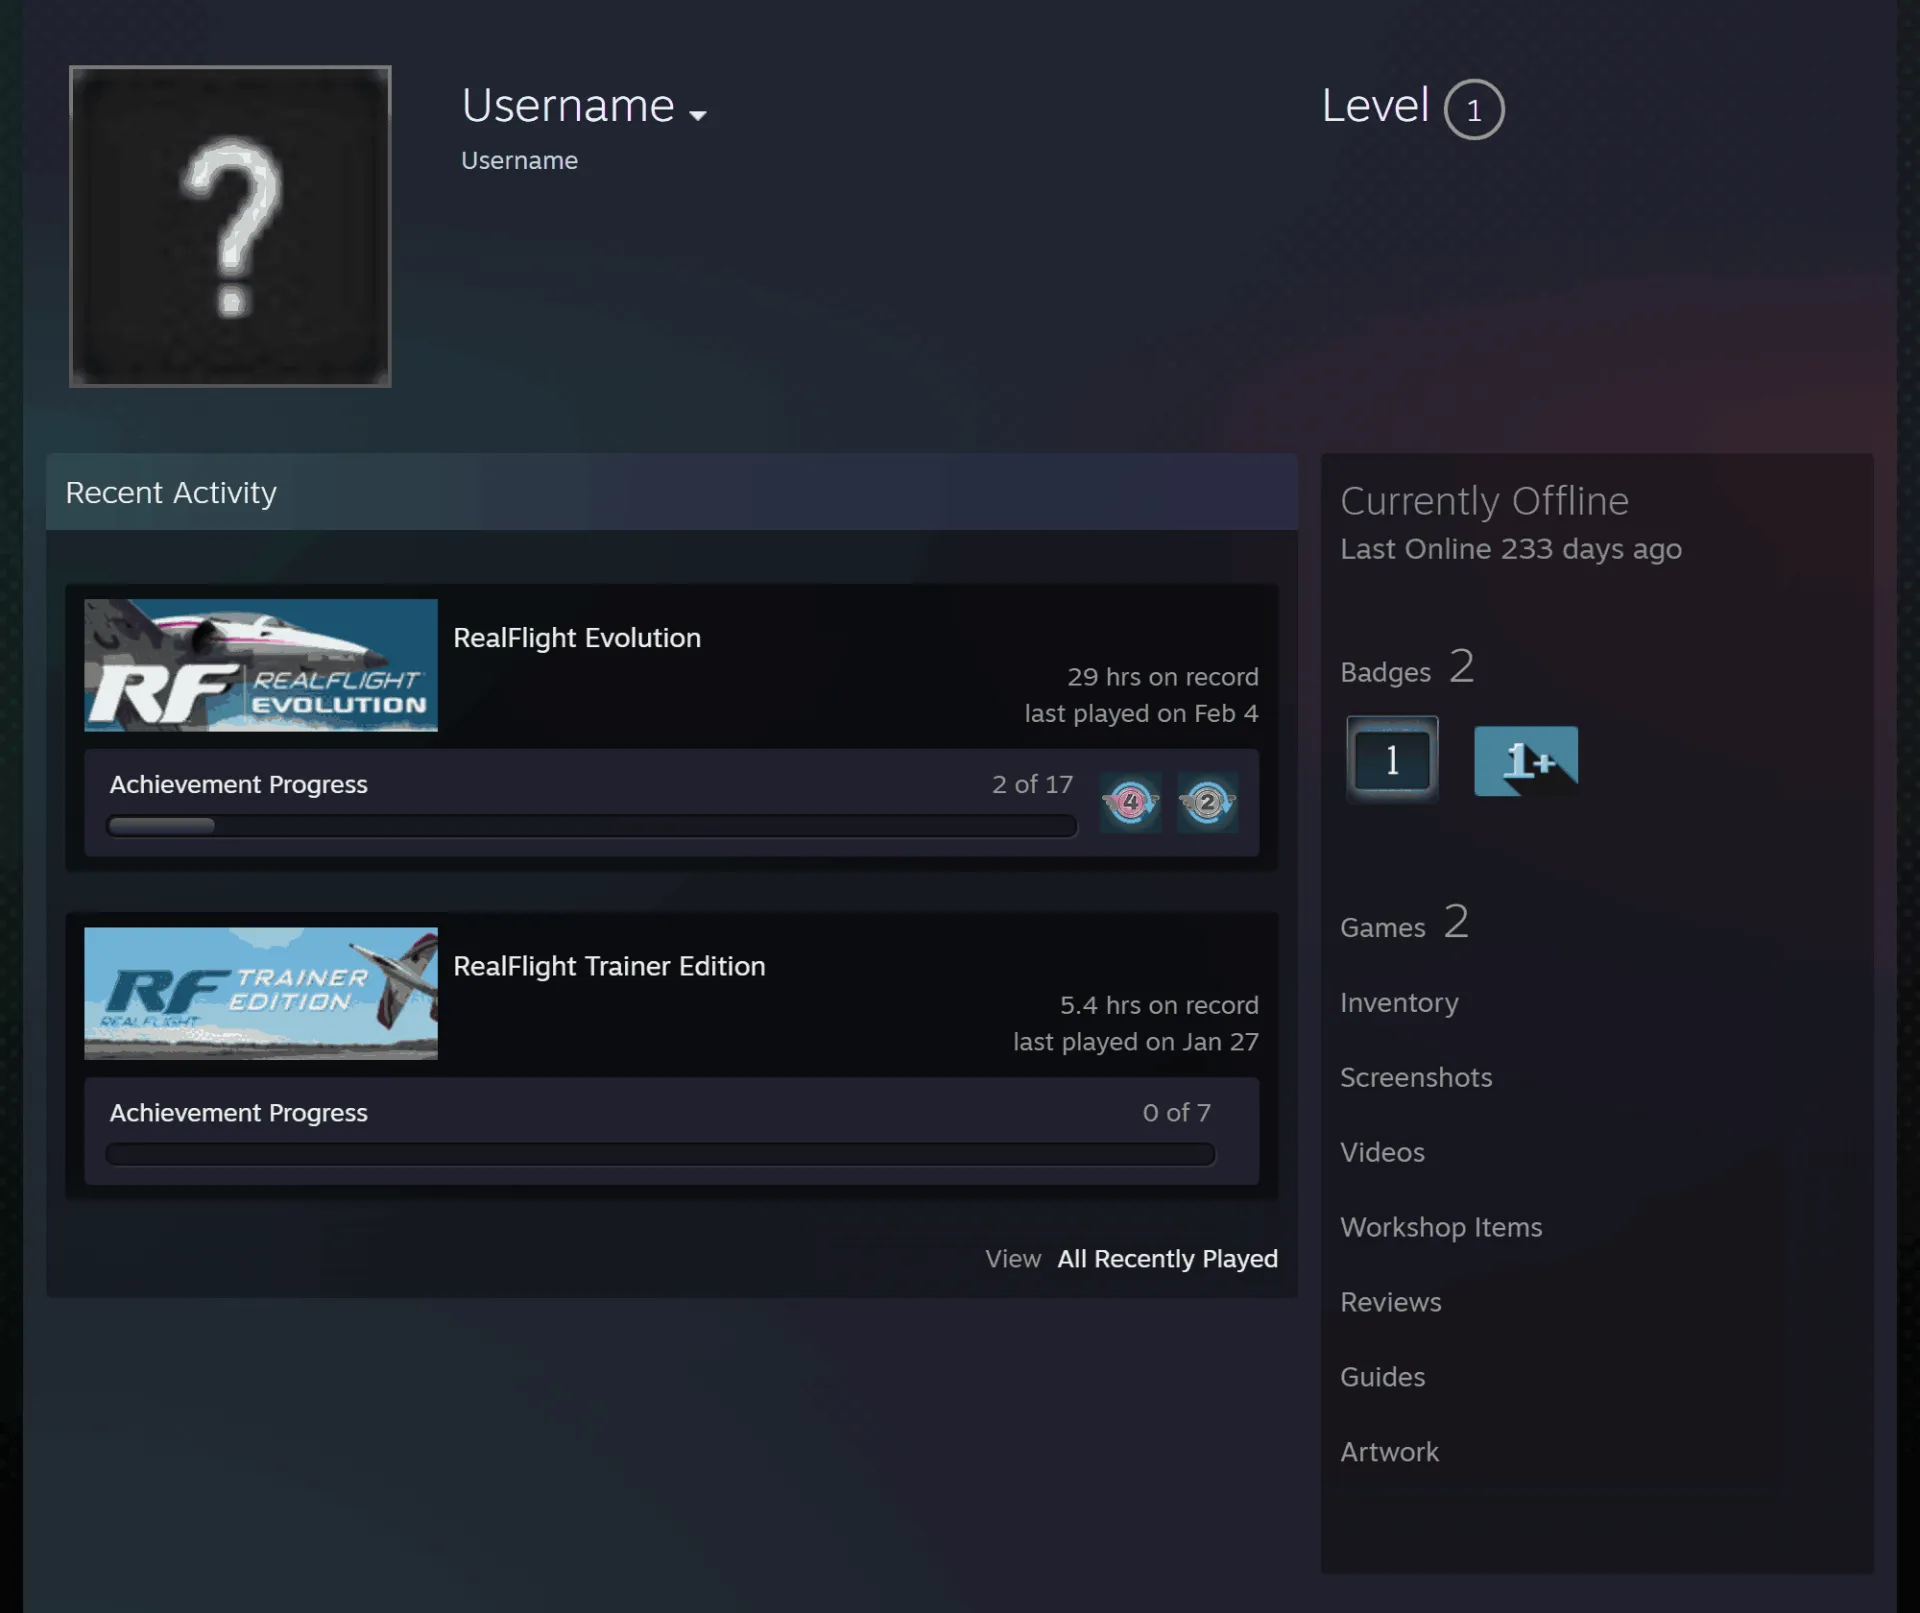This screenshot has height=1613, width=1920.
Task: Select the Level 1 badge icon
Action: point(1392,760)
